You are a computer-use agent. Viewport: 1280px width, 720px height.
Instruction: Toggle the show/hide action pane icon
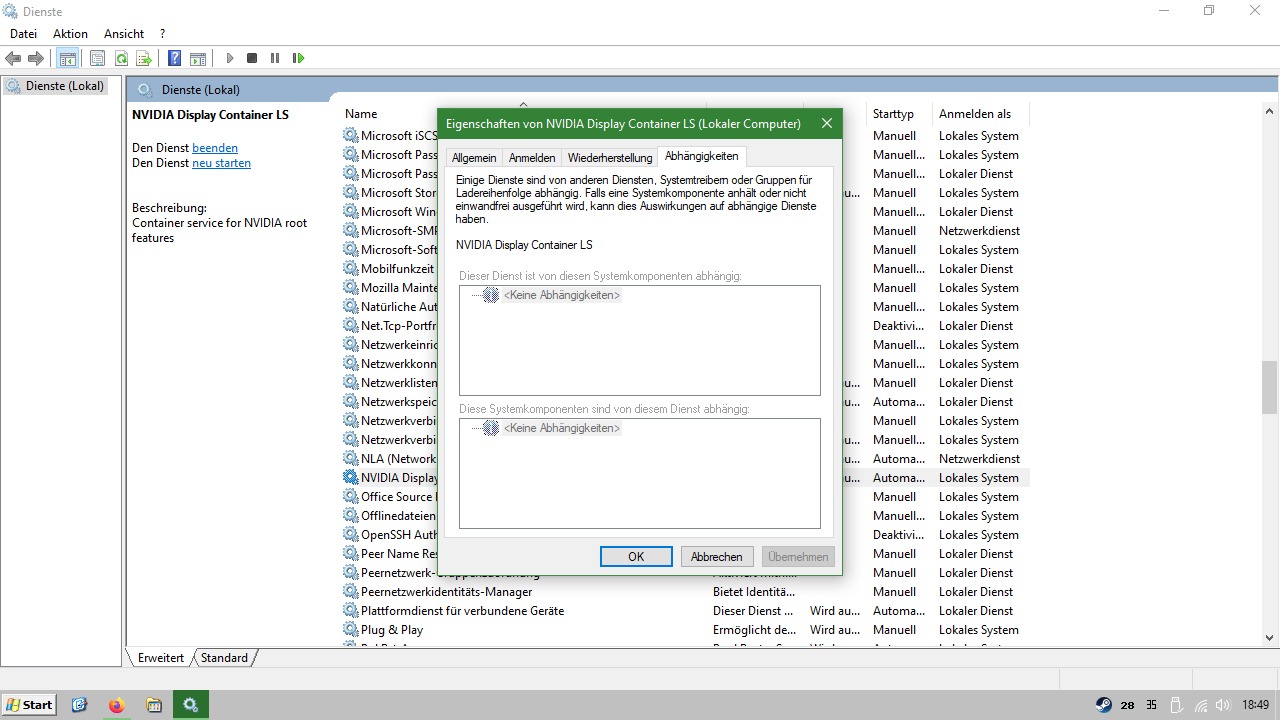point(198,59)
